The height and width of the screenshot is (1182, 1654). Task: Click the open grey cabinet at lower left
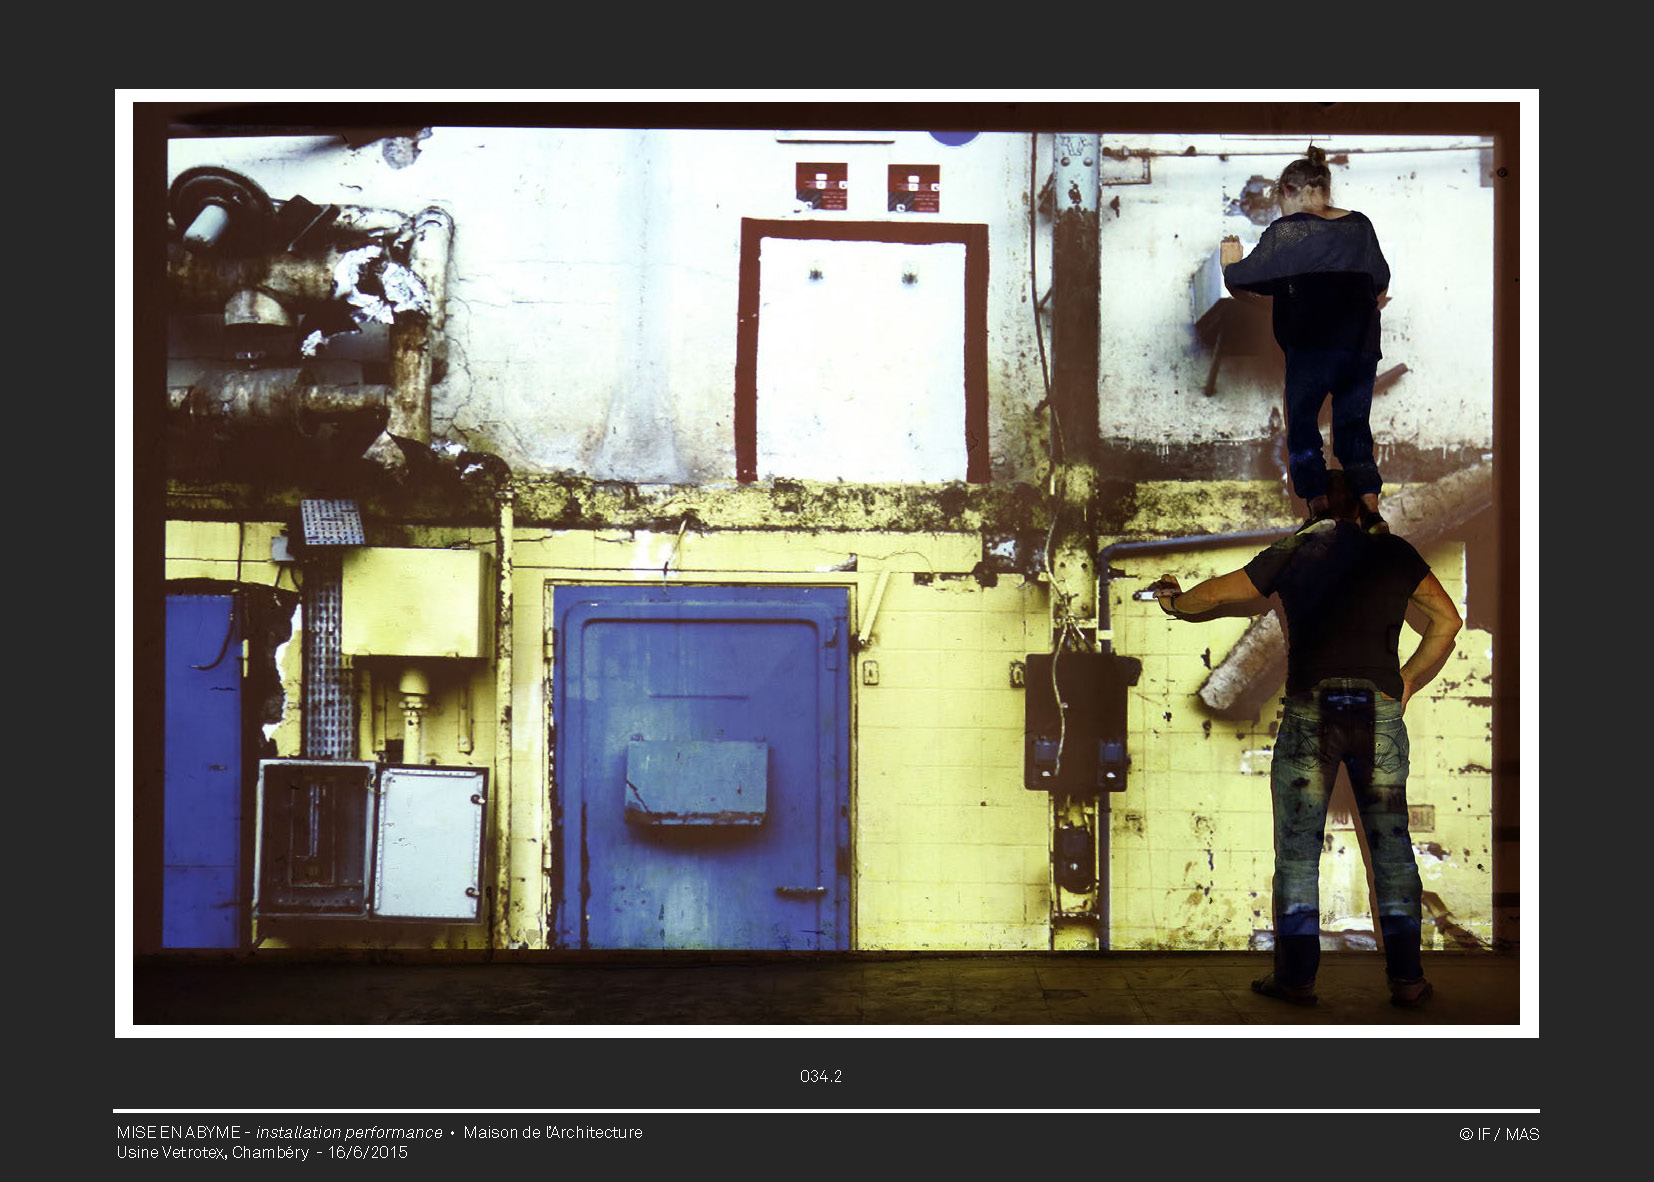(371, 840)
